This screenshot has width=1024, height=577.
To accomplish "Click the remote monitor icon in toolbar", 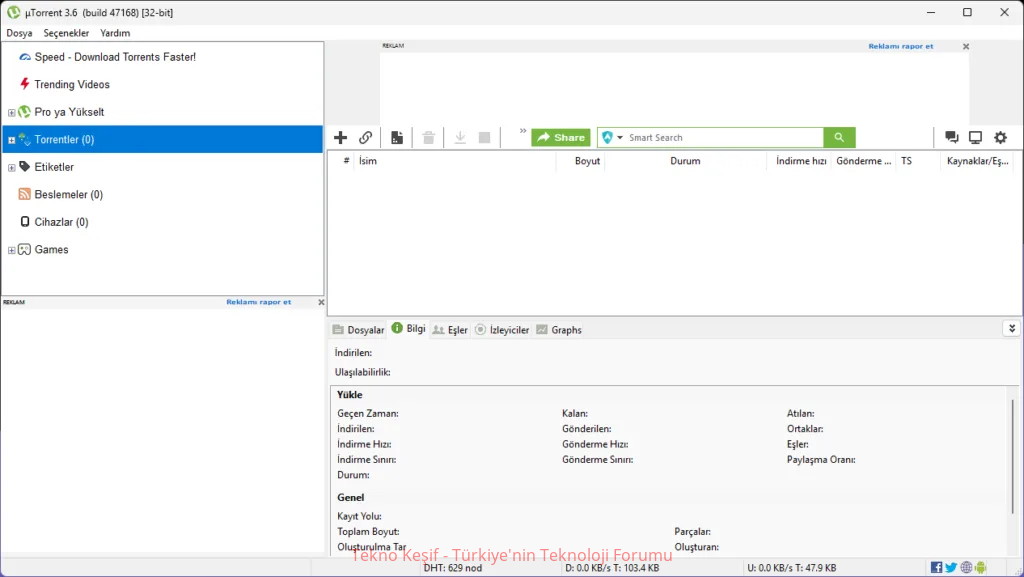I will pyautogui.click(x=975, y=138).
